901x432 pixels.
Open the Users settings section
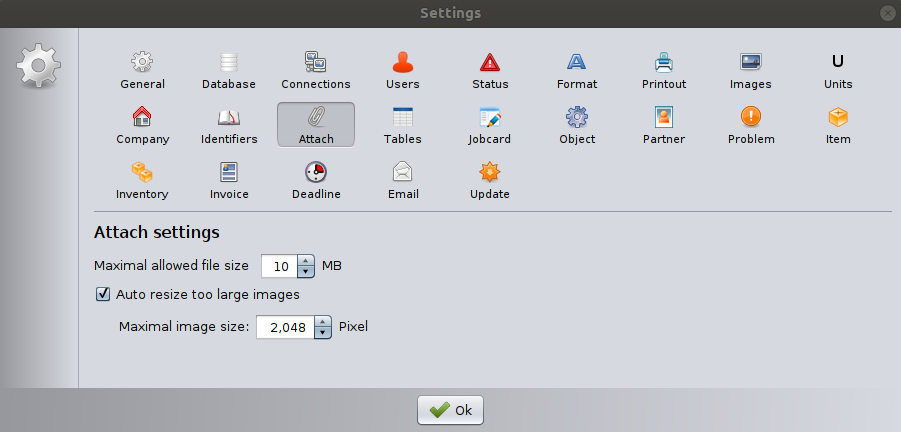point(402,71)
